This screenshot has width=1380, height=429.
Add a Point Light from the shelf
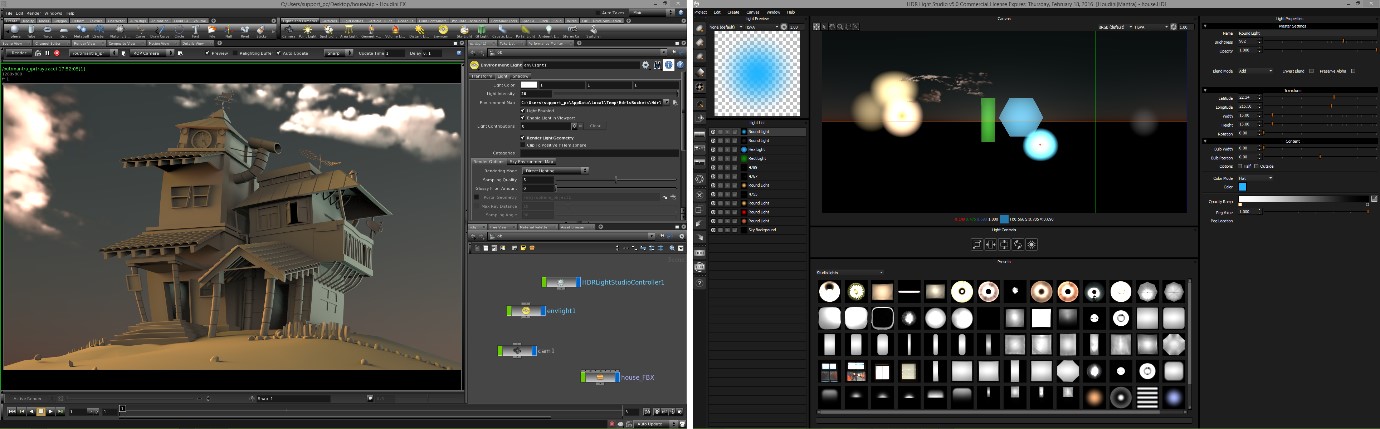coord(308,31)
